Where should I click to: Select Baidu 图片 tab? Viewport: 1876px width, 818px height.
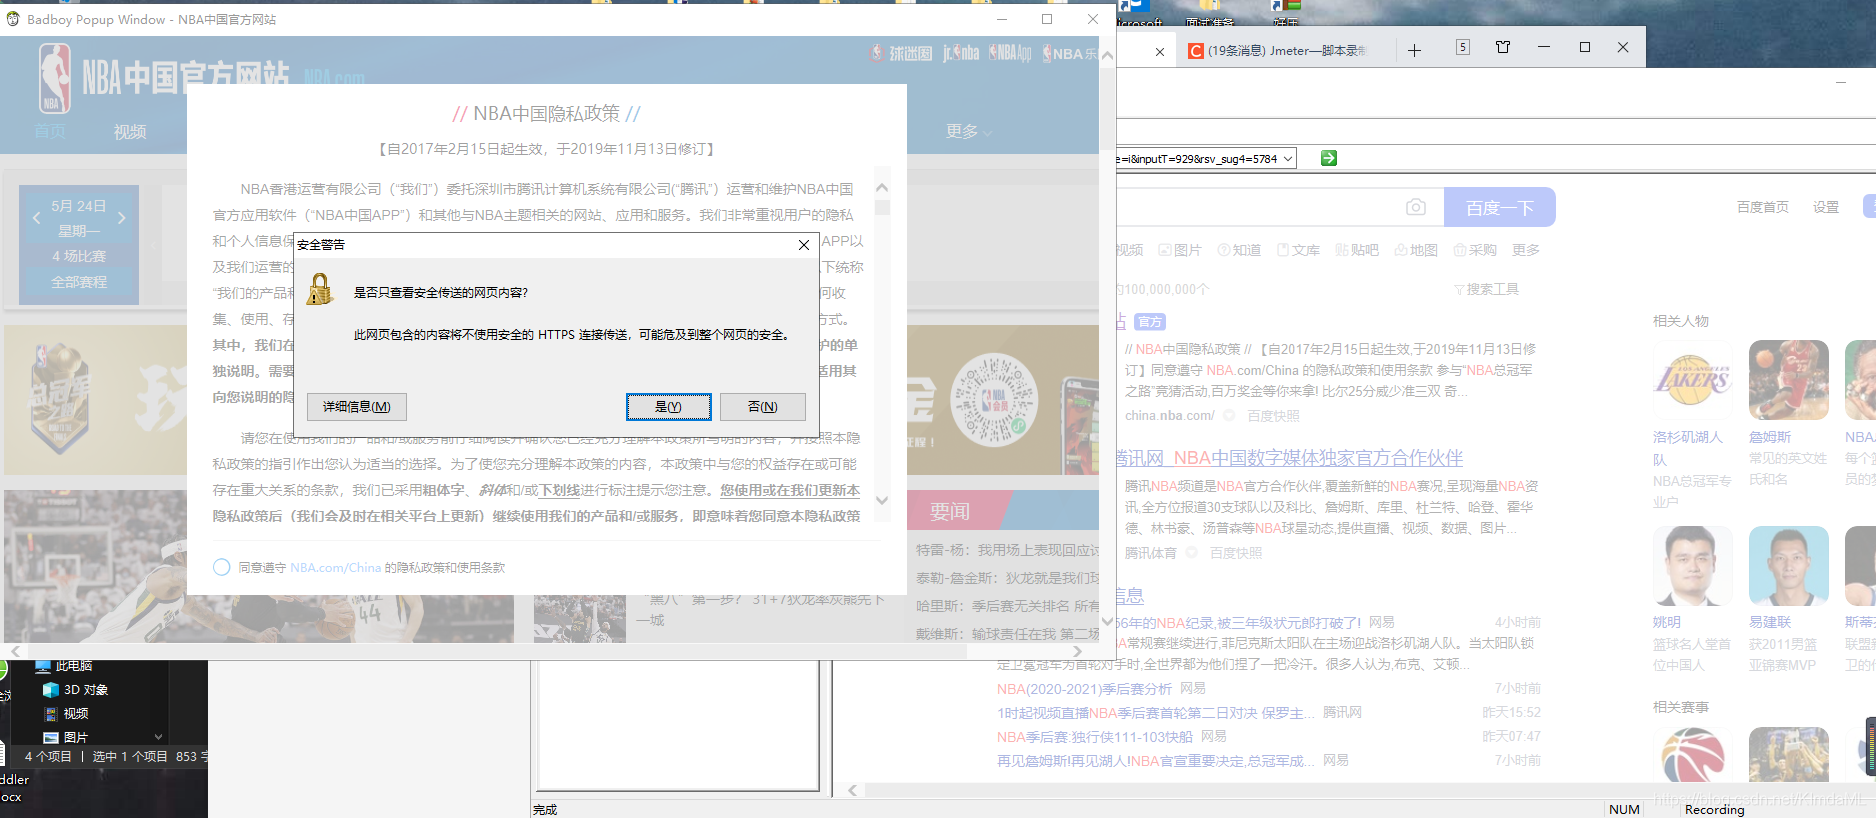point(1180,250)
